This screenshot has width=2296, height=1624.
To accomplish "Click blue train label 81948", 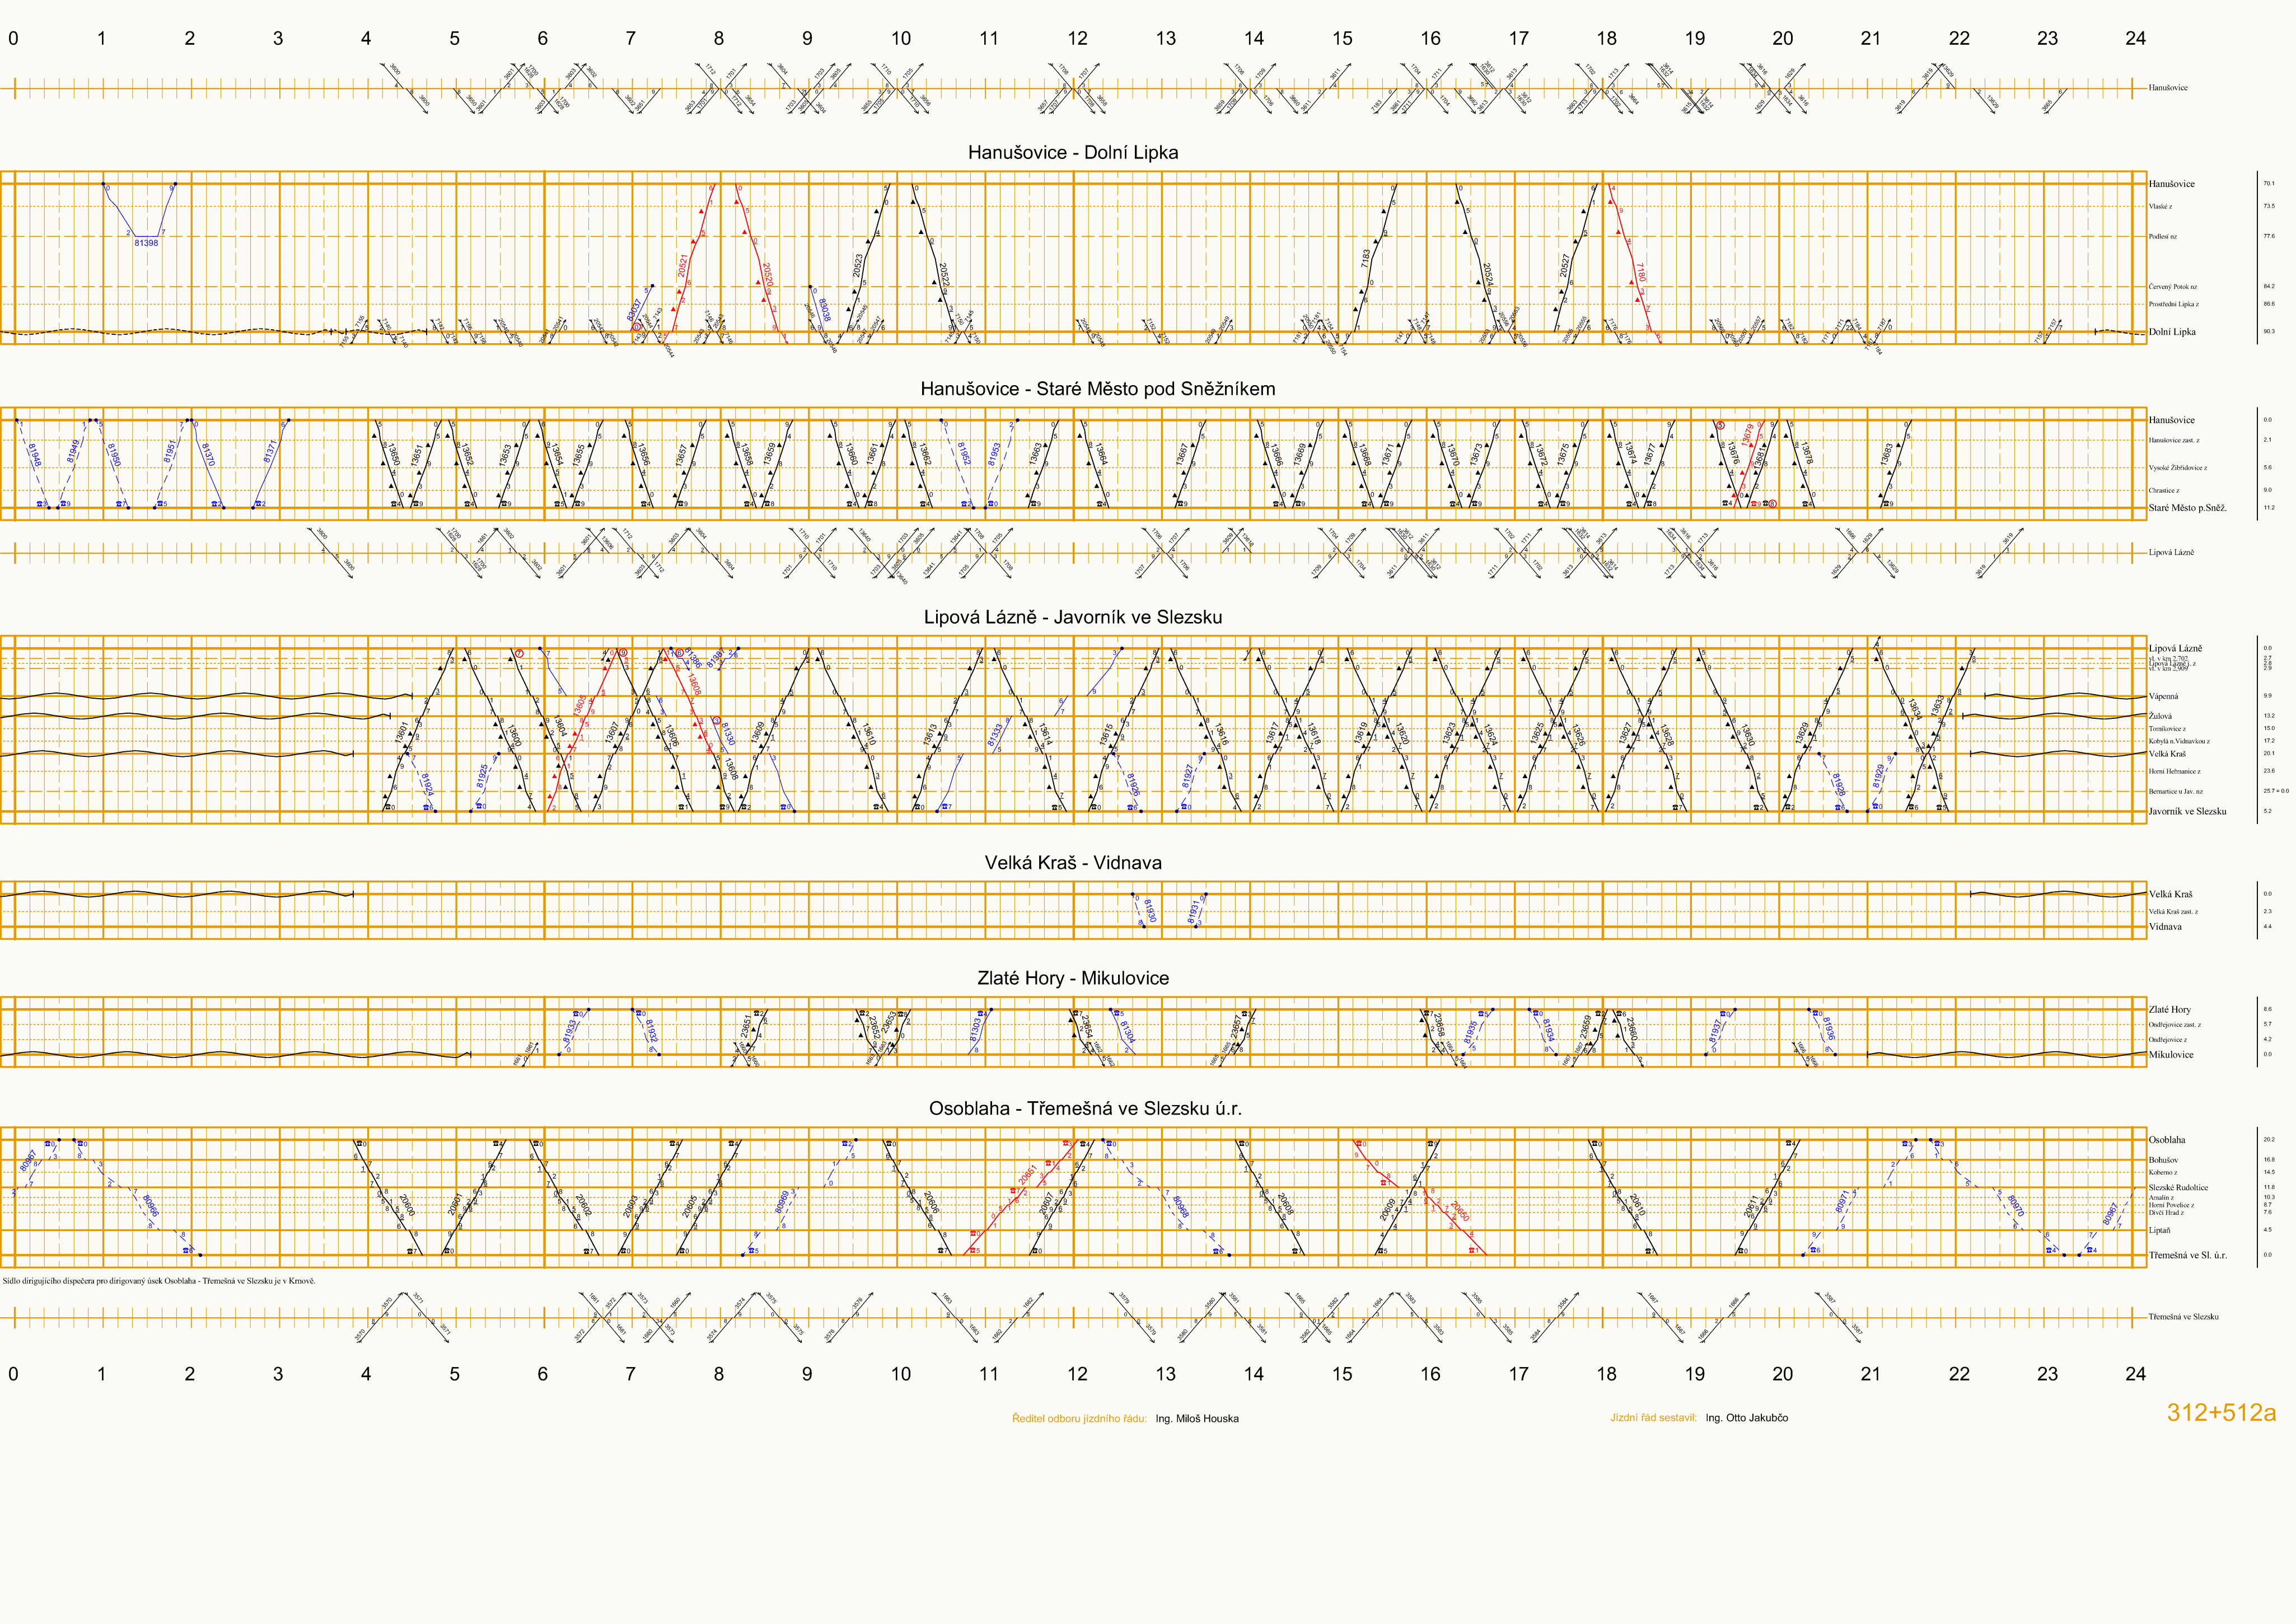I will point(34,456).
